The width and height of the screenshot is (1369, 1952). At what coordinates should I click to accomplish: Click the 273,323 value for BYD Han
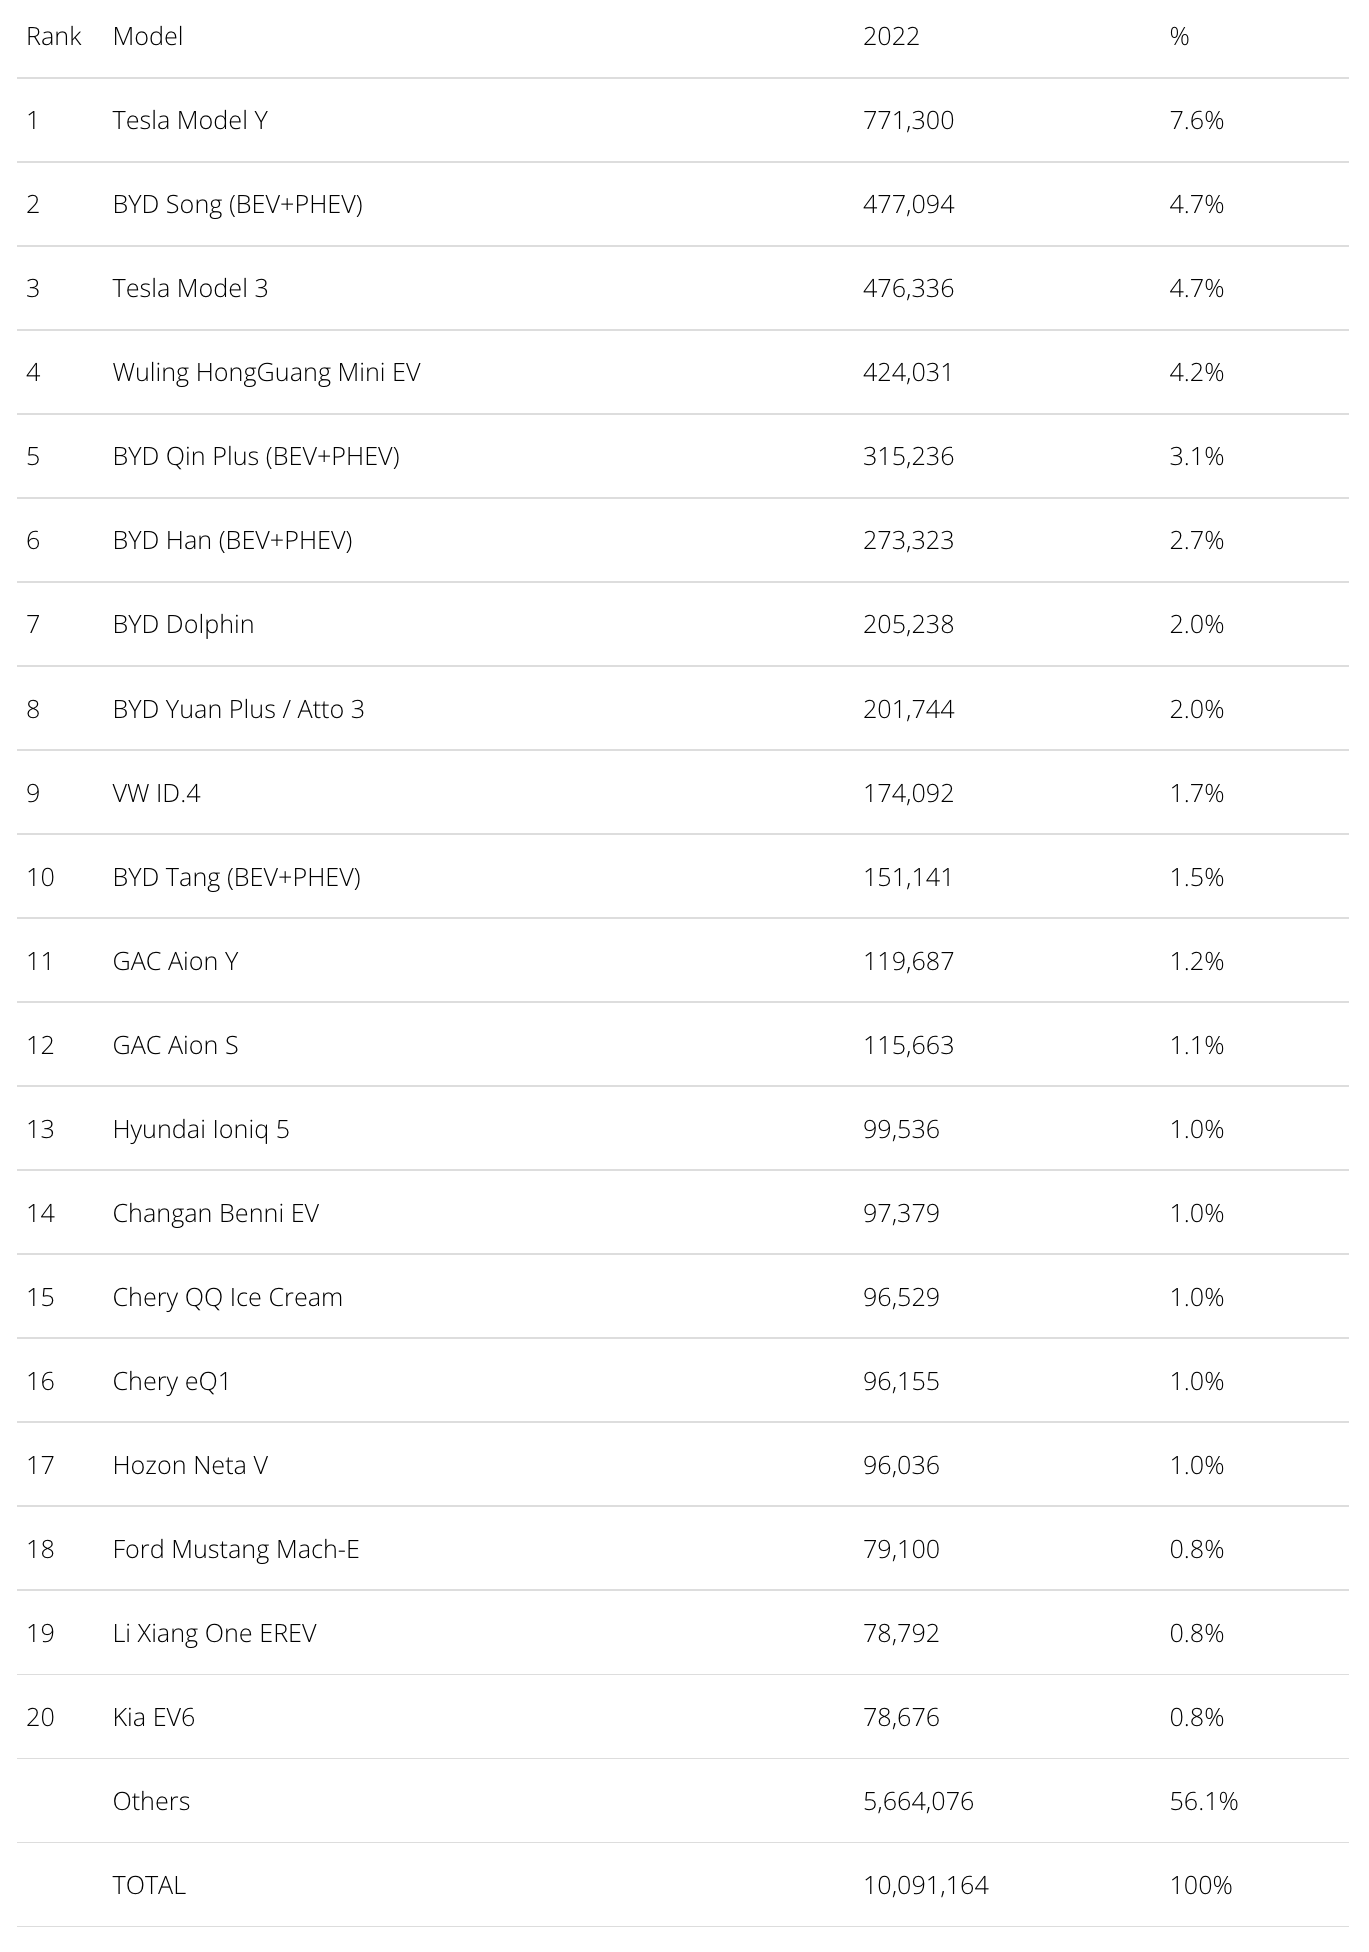(908, 540)
